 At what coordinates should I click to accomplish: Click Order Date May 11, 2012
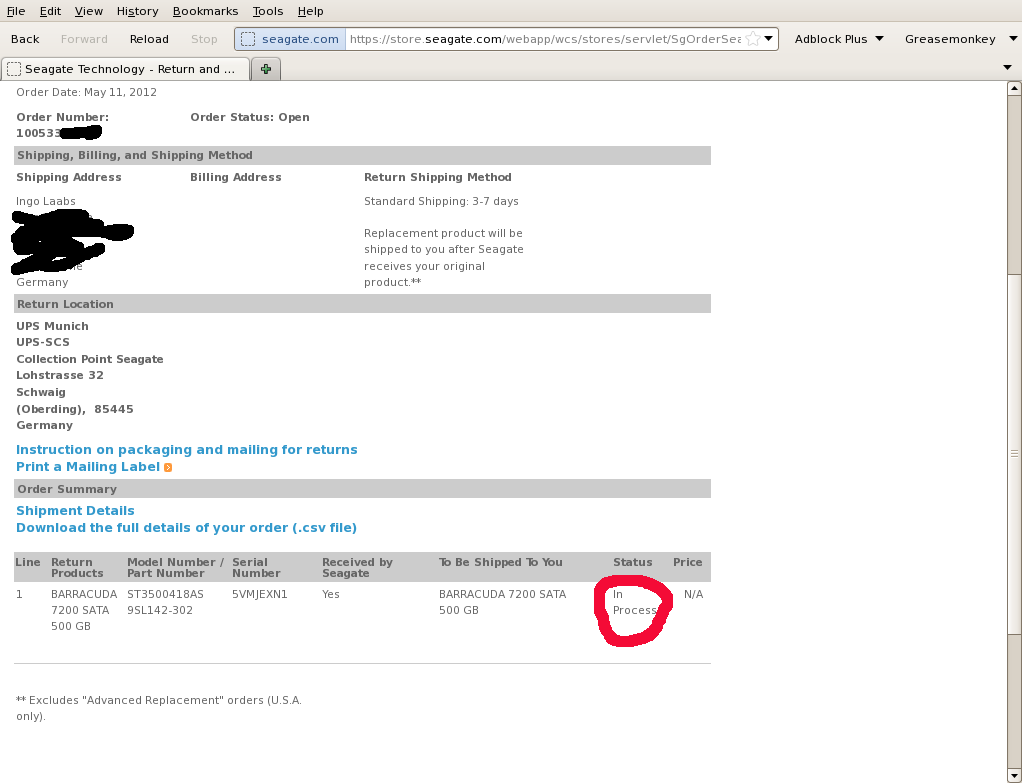(86, 92)
